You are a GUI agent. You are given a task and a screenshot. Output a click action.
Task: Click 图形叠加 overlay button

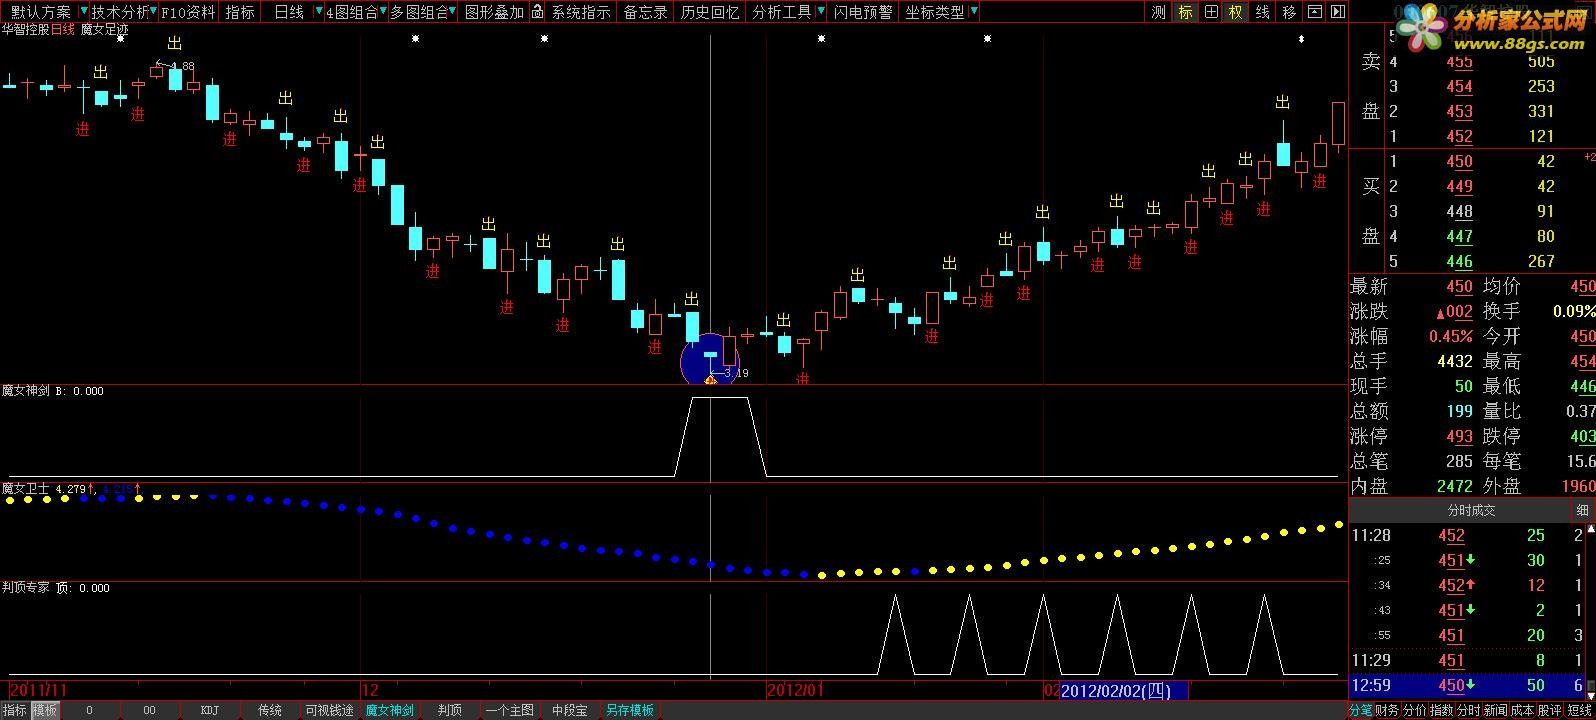494,12
